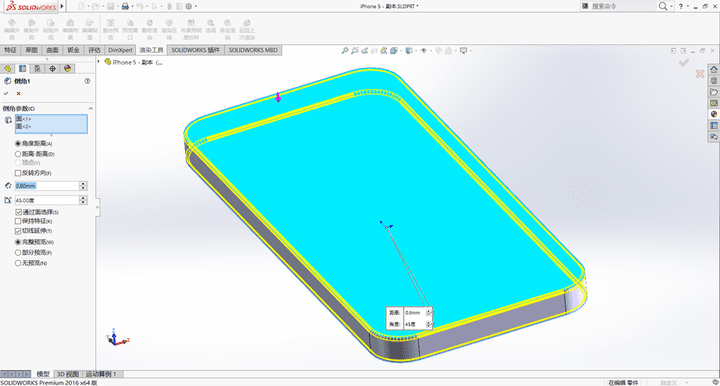Switch to the 草图 tab
The width and height of the screenshot is (720, 386).
[31, 50]
